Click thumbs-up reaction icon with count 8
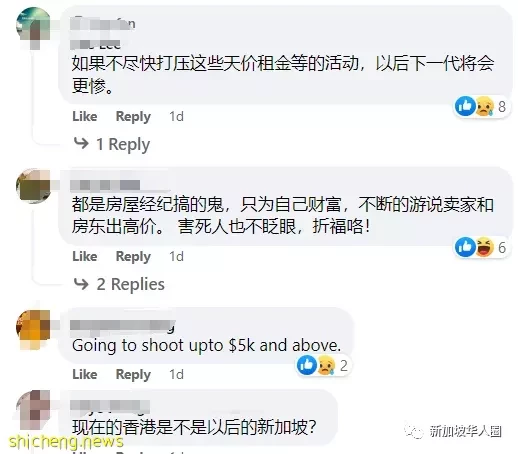 pyautogui.click(x=465, y=106)
